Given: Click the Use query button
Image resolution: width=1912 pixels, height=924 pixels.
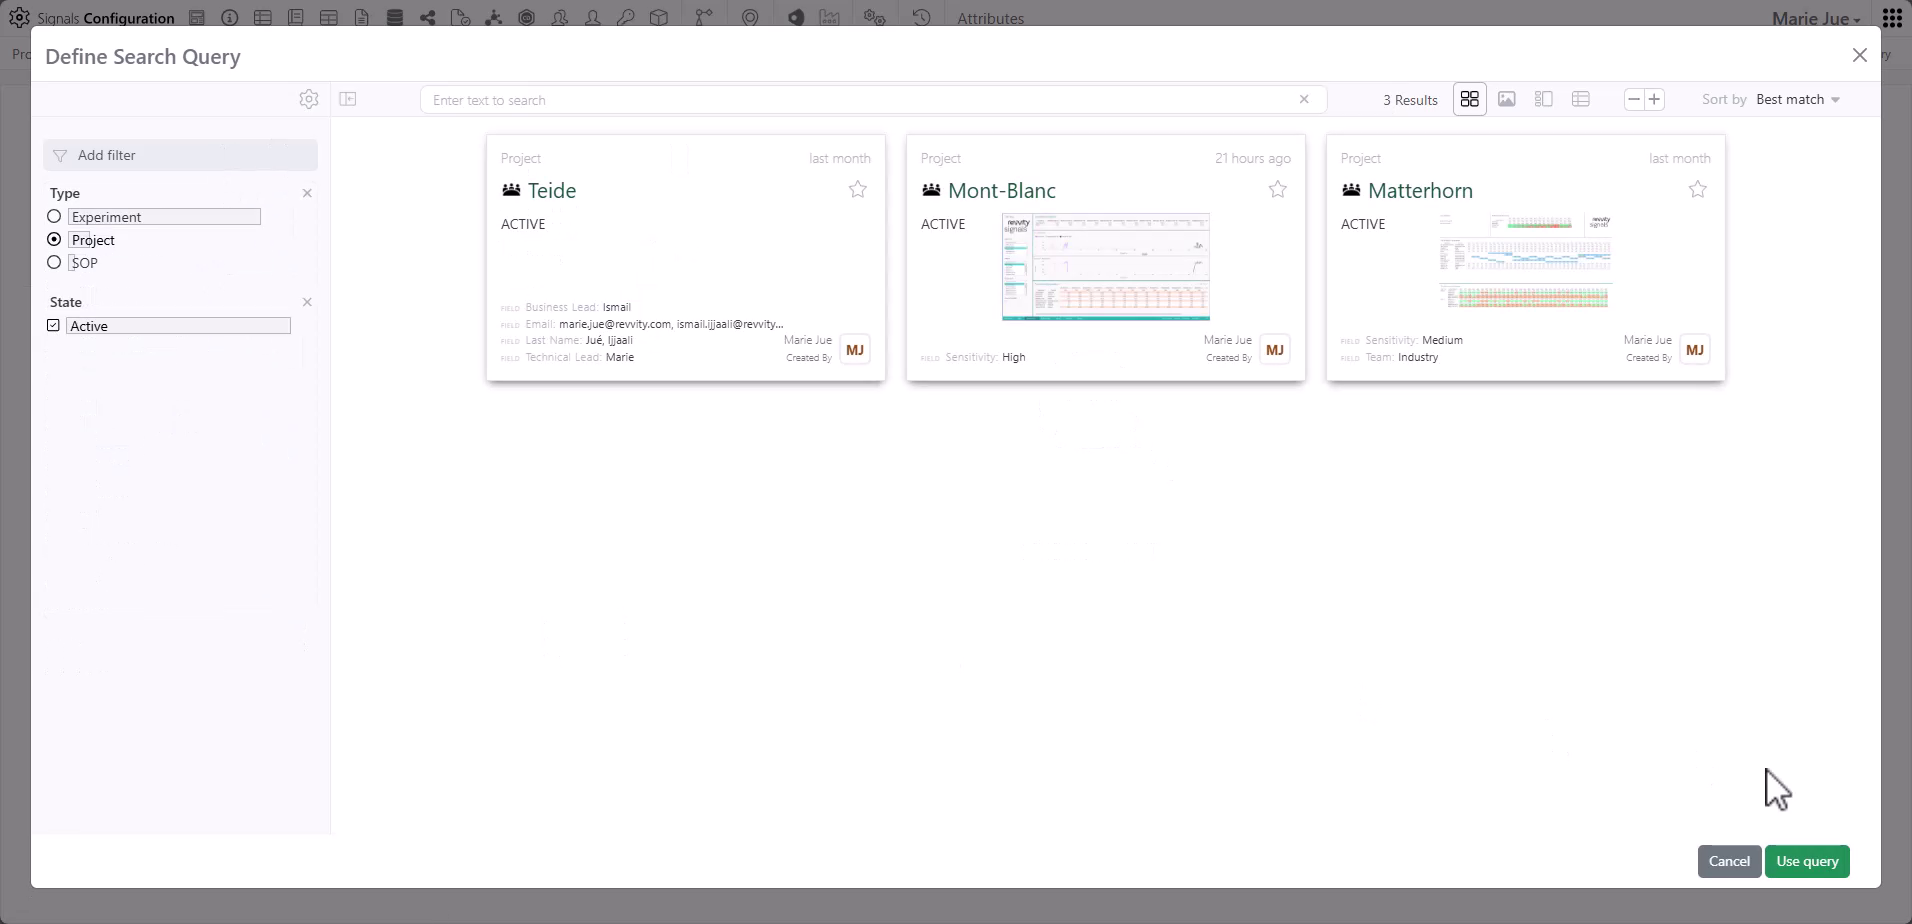Looking at the screenshot, I should [x=1806, y=861].
